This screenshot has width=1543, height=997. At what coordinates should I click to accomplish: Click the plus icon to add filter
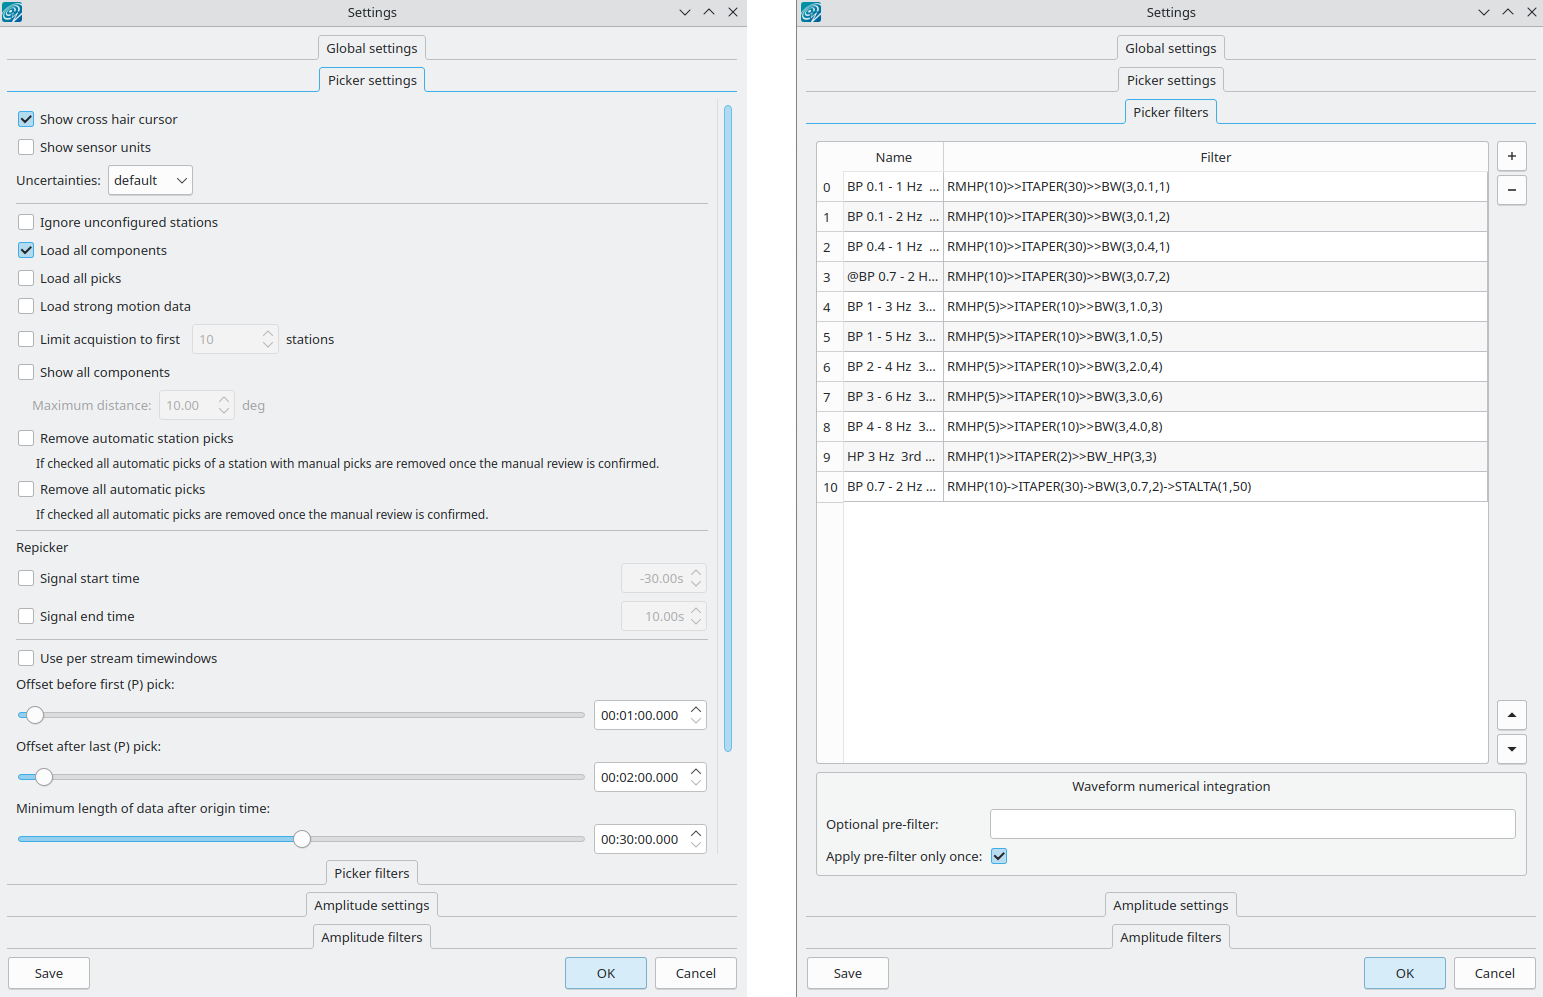(x=1511, y=157)
